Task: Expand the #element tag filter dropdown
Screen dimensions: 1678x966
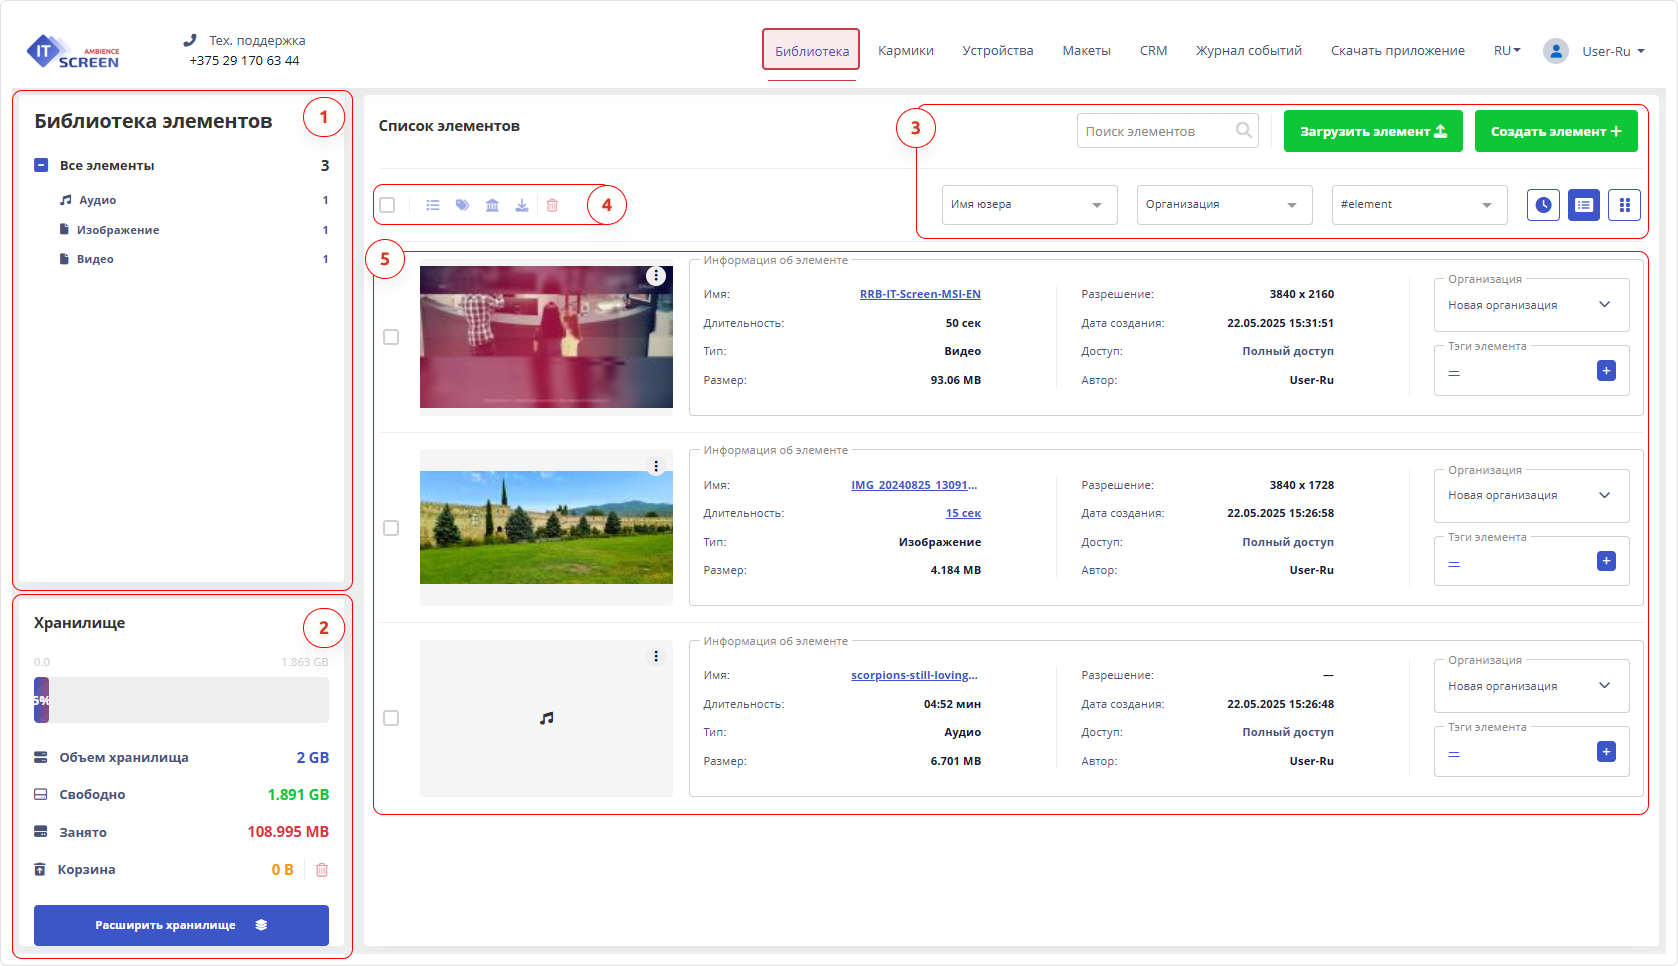Action: [1418, 205]
